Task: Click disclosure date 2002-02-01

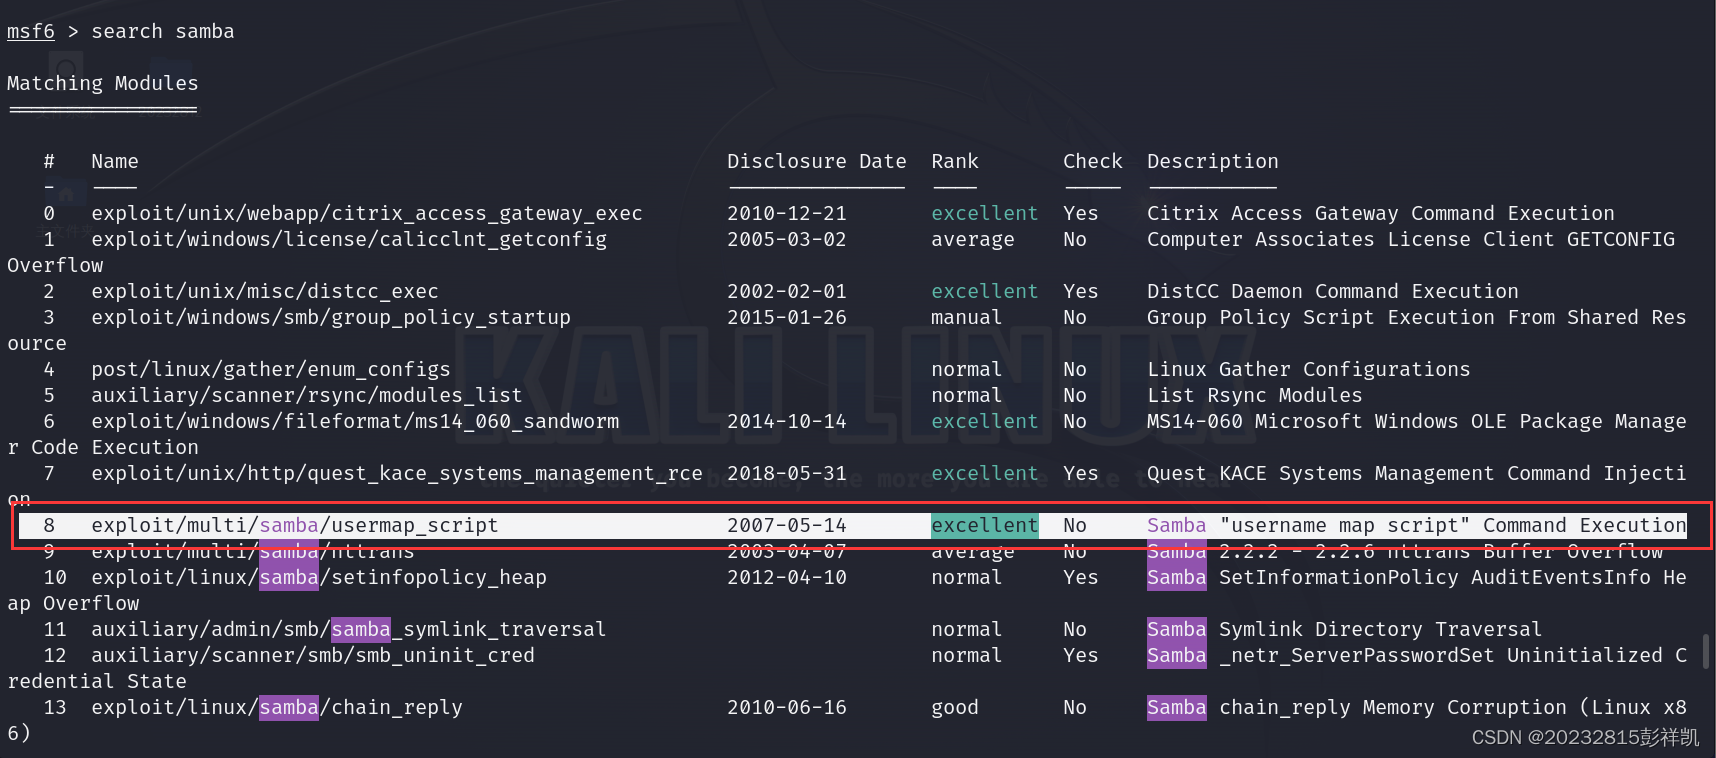Action: pos(787,291)
